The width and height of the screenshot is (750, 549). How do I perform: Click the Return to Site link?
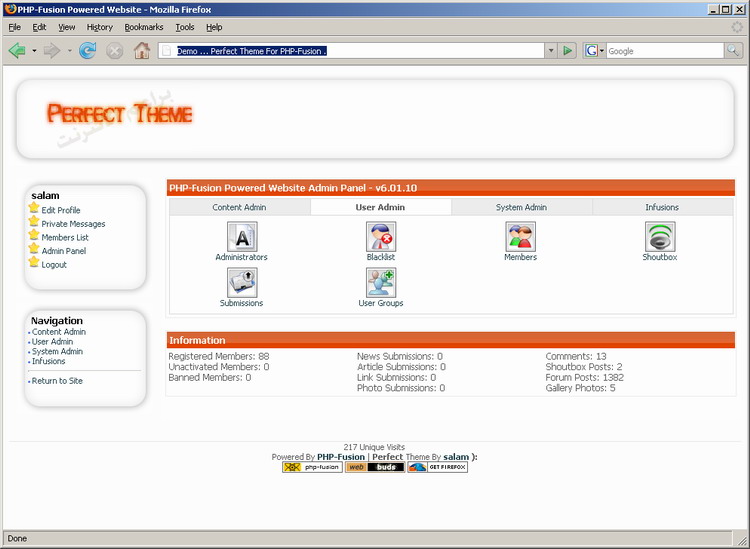(57, 381)
